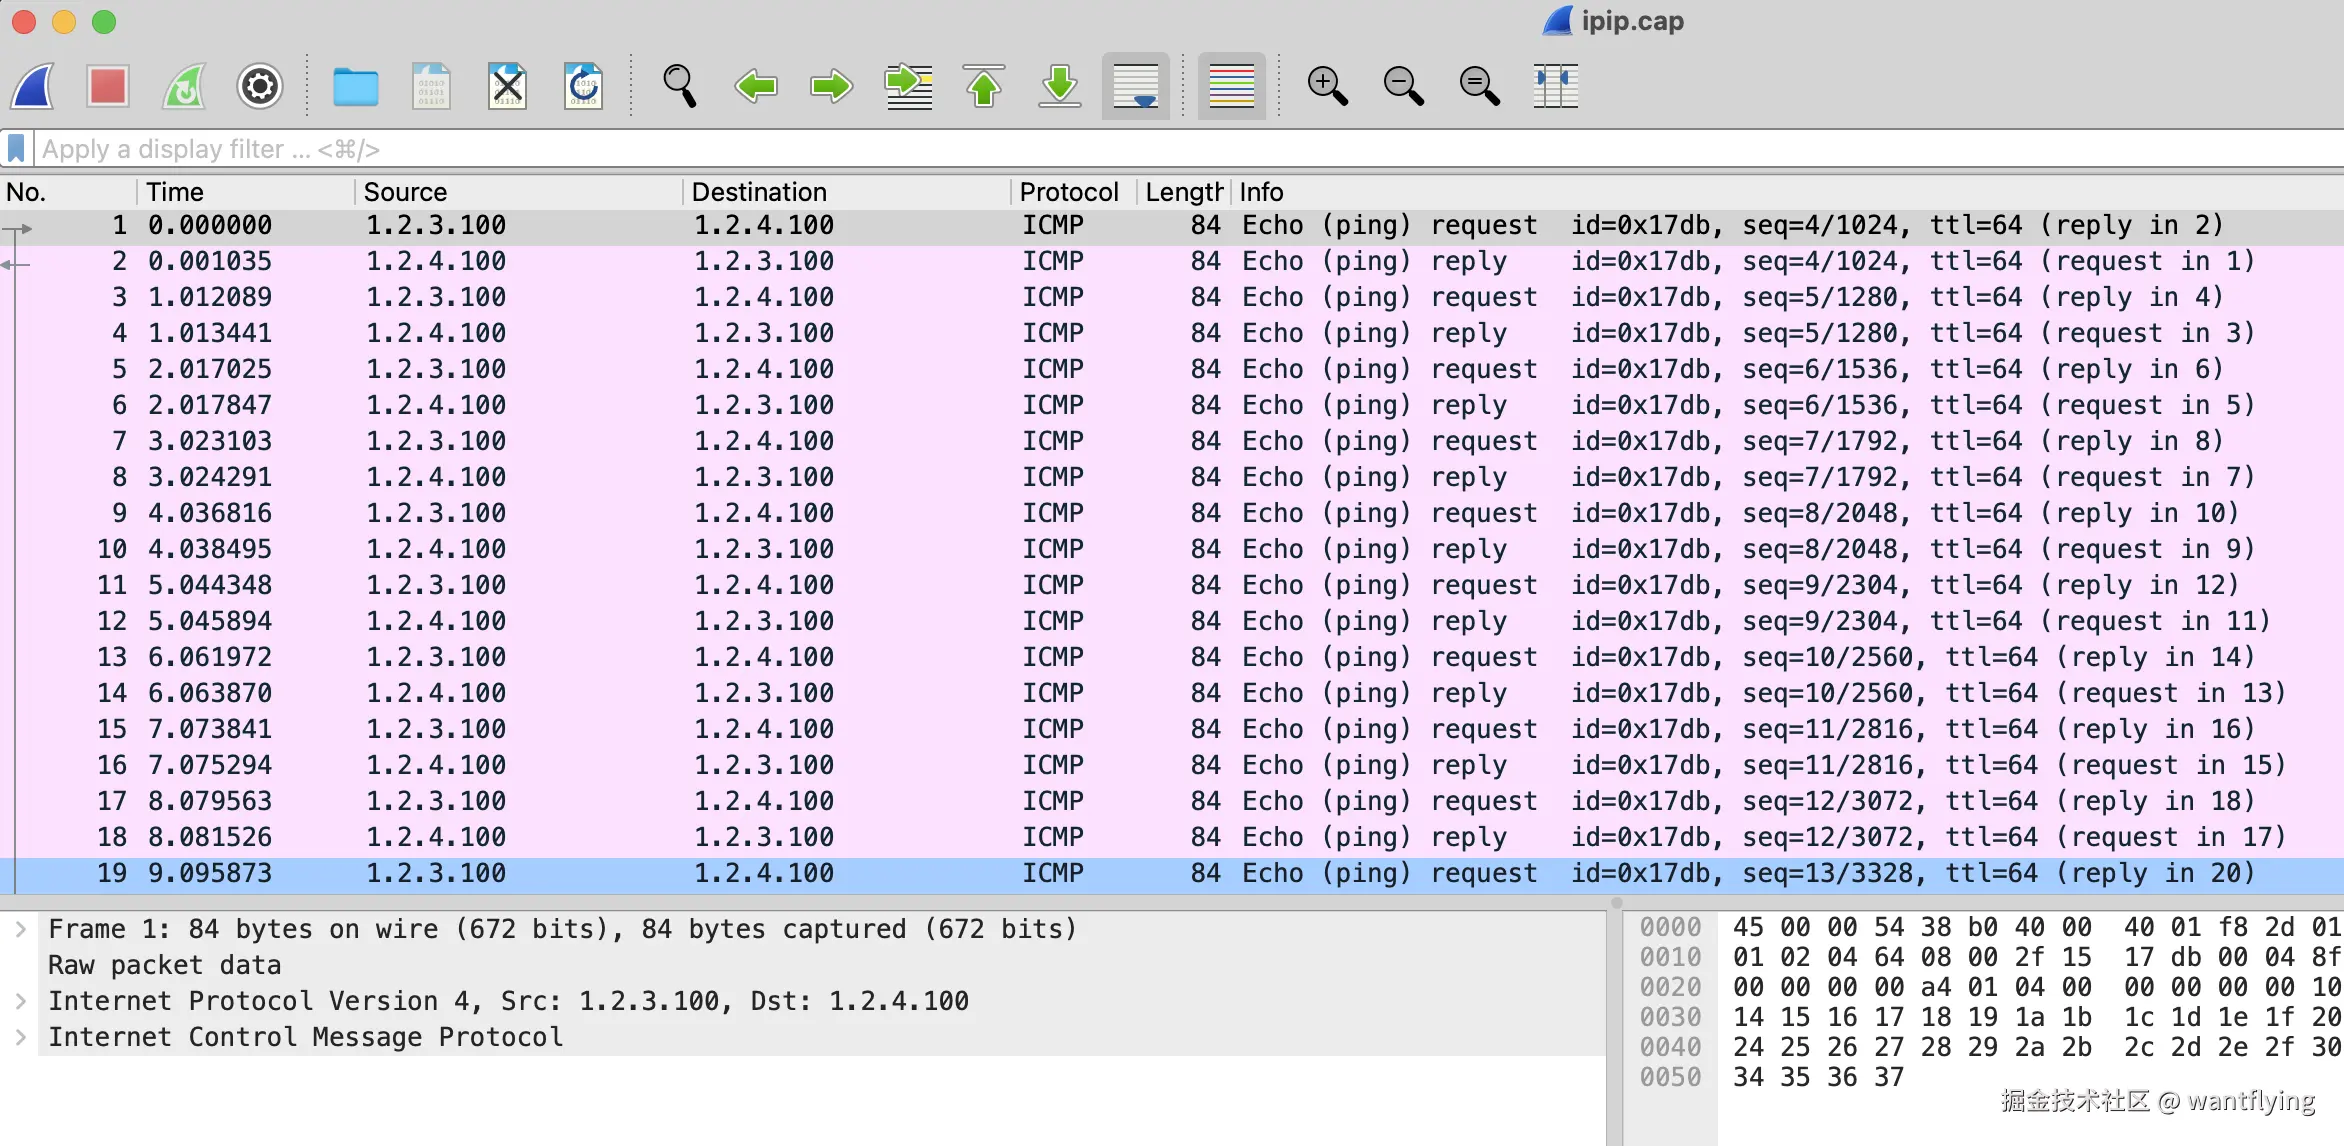Go to the first packet
This screenshot has width=2344, height=1146.
984,87
